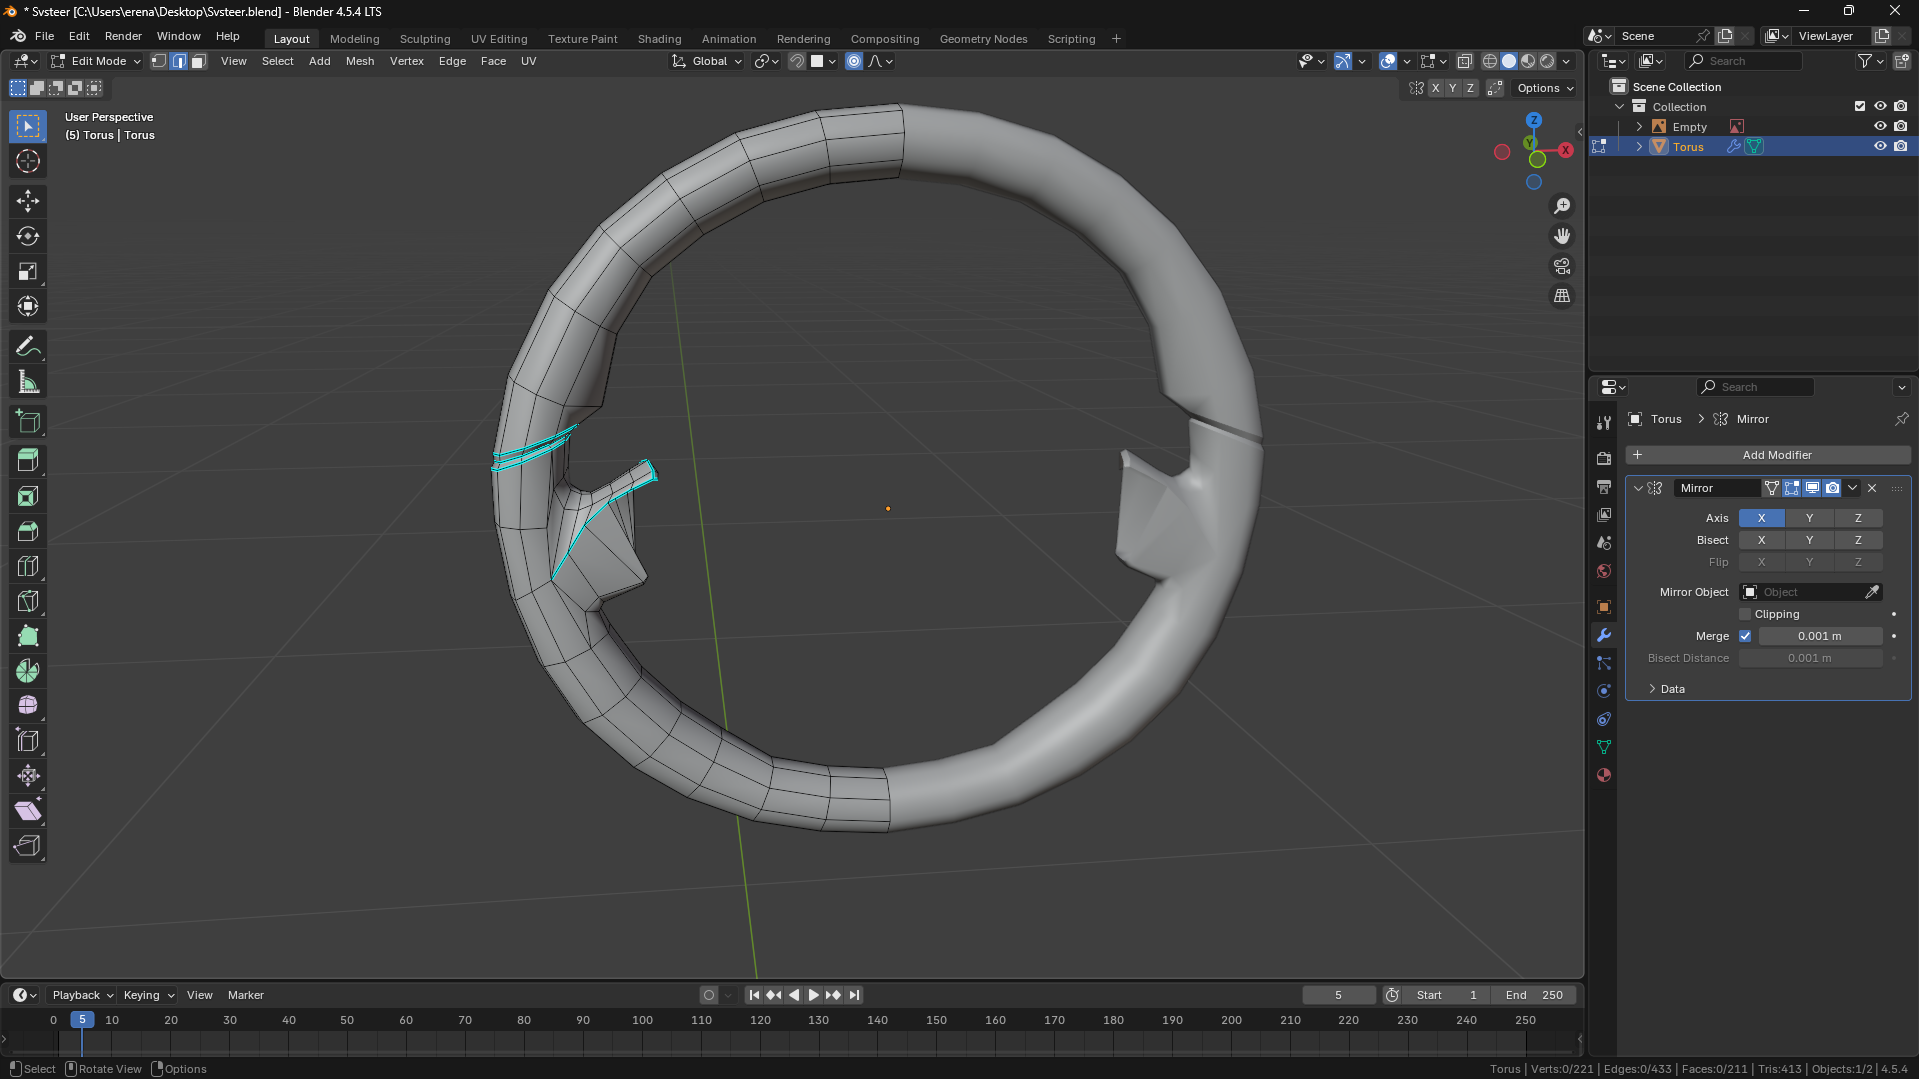Toggle Mirror Axis Y
The width and height of the screenshot is (1919, 1079).
1809,518
